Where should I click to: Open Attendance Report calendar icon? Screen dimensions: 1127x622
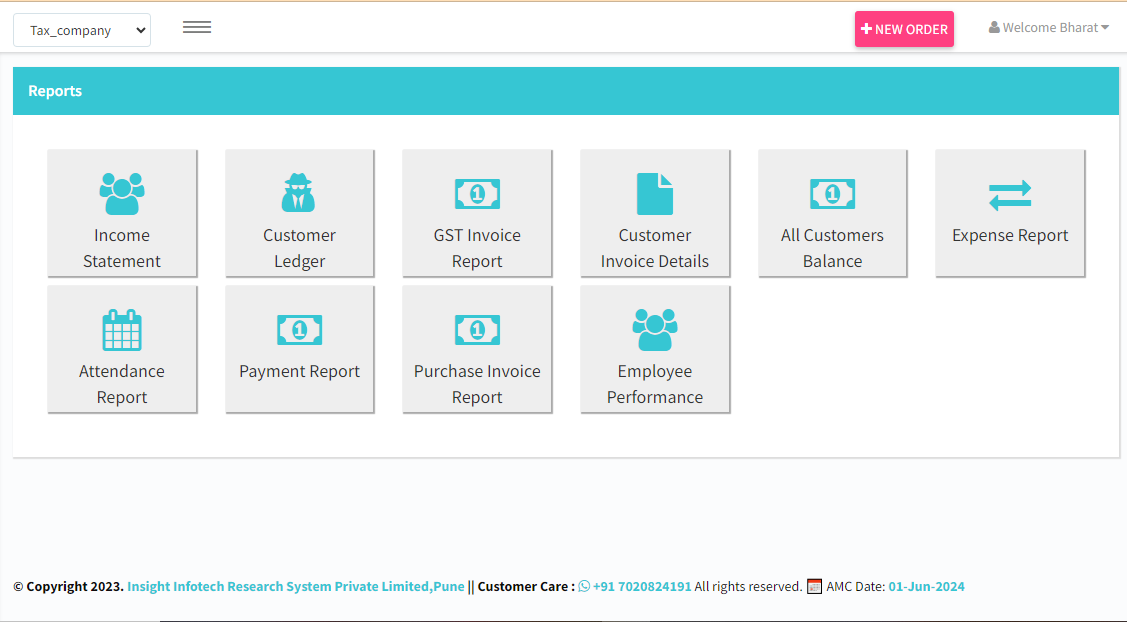121,330
